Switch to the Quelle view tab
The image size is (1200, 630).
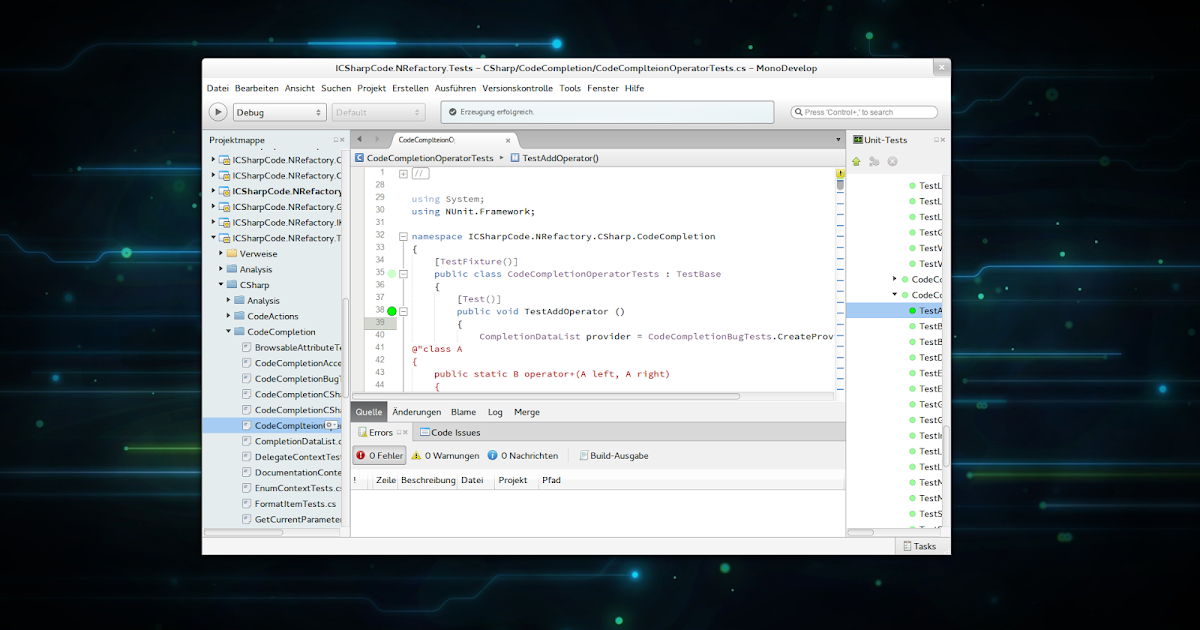tap(369, 412)
